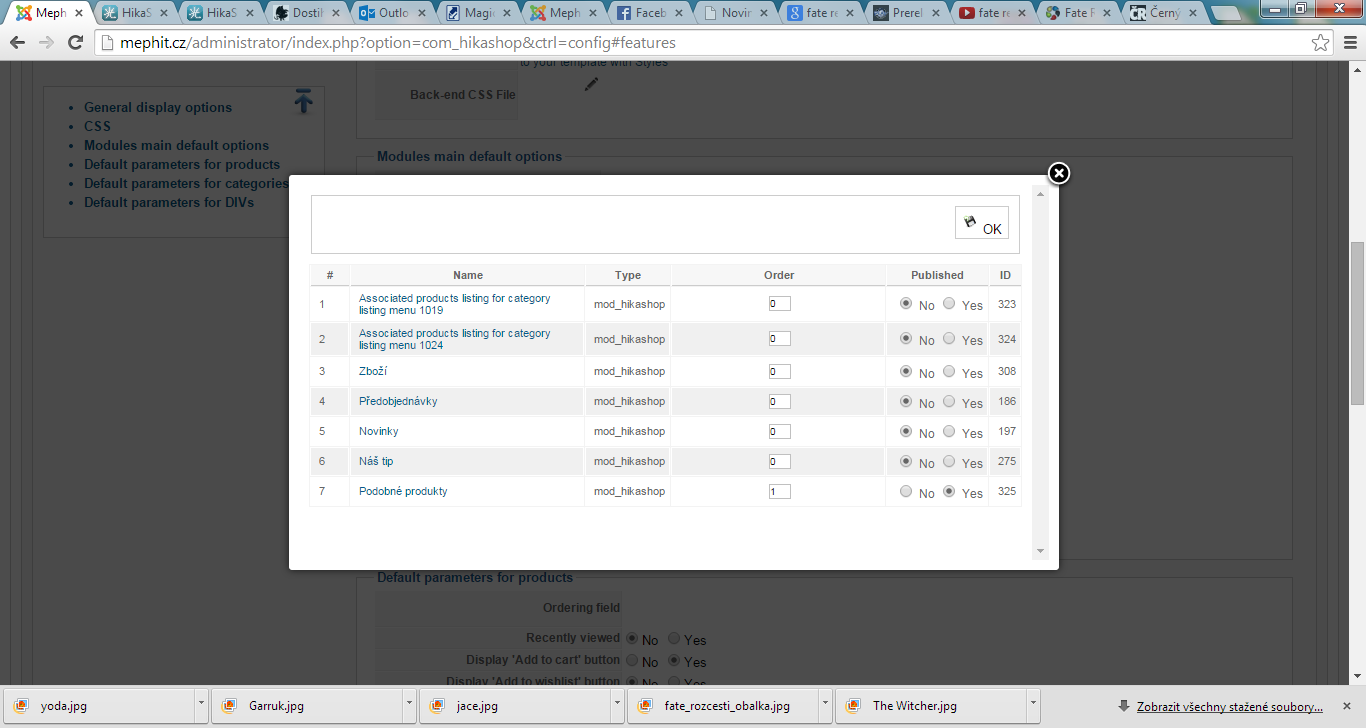Select No for Zboží published

pos(906,371)
